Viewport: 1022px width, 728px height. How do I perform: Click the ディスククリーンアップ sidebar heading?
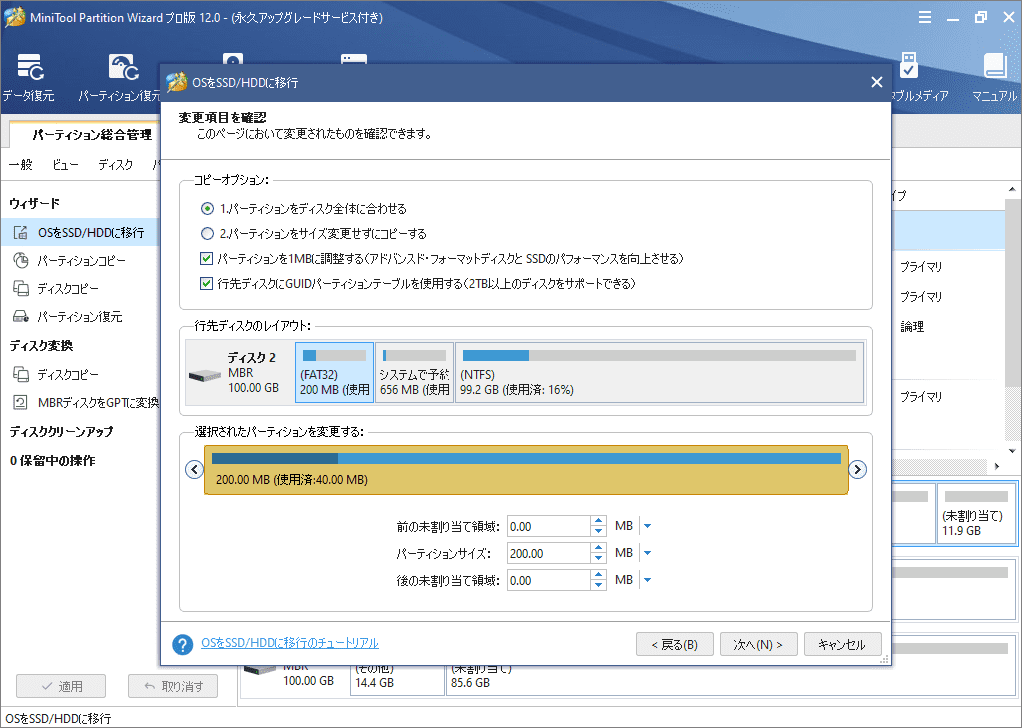61,431
